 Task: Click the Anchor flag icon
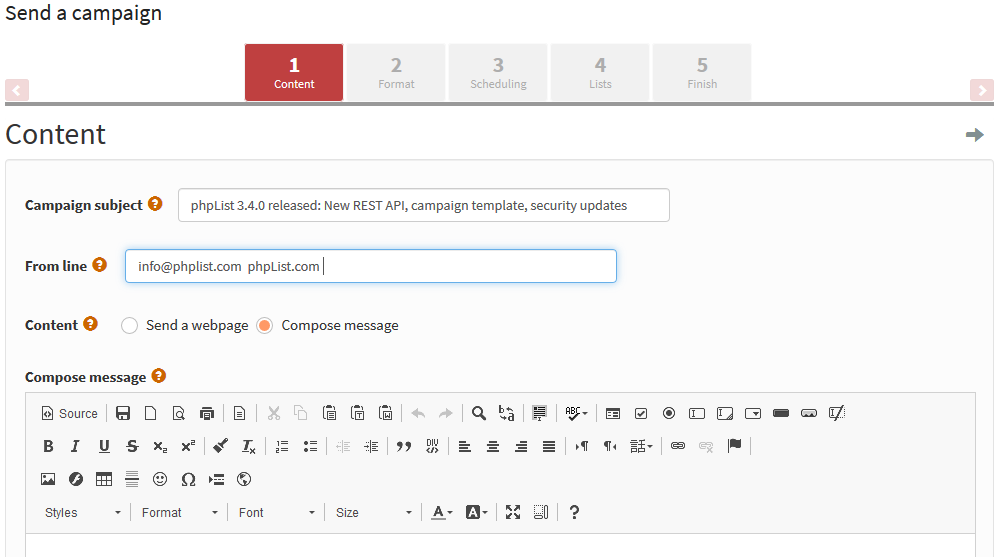735,446
